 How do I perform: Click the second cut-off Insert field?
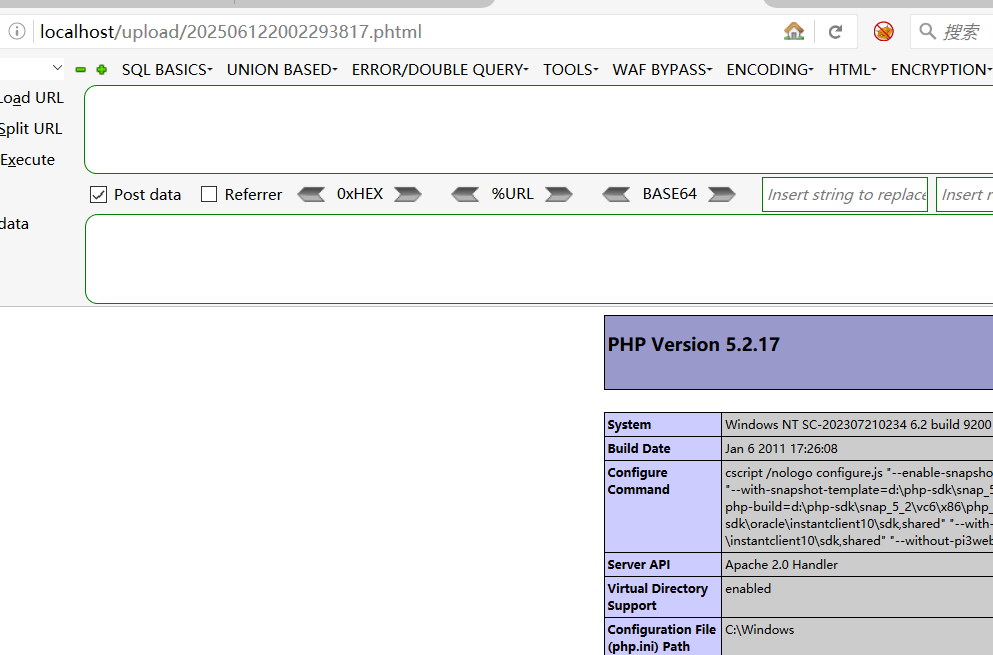[965, 194]
